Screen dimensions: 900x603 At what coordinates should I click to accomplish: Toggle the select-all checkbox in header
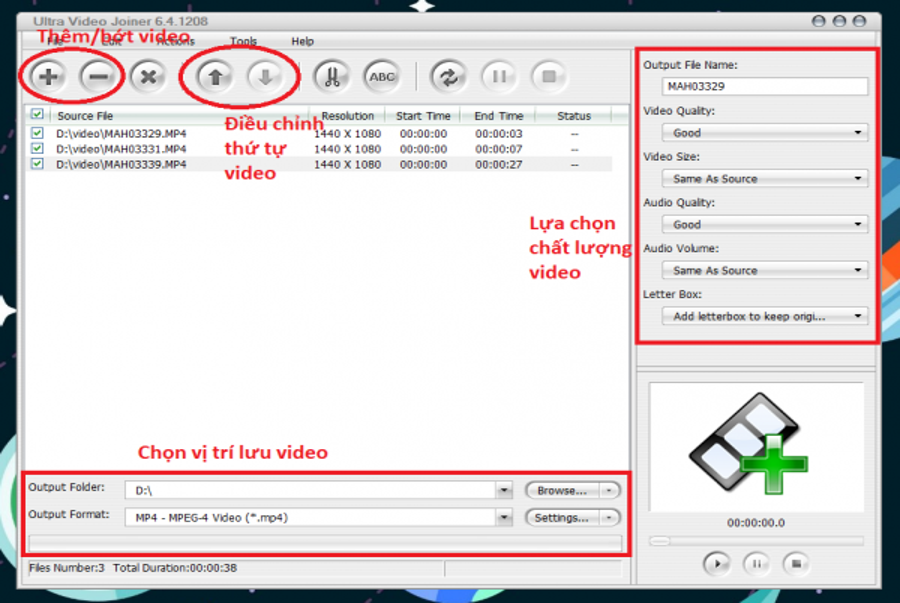[x=37, y=114]
